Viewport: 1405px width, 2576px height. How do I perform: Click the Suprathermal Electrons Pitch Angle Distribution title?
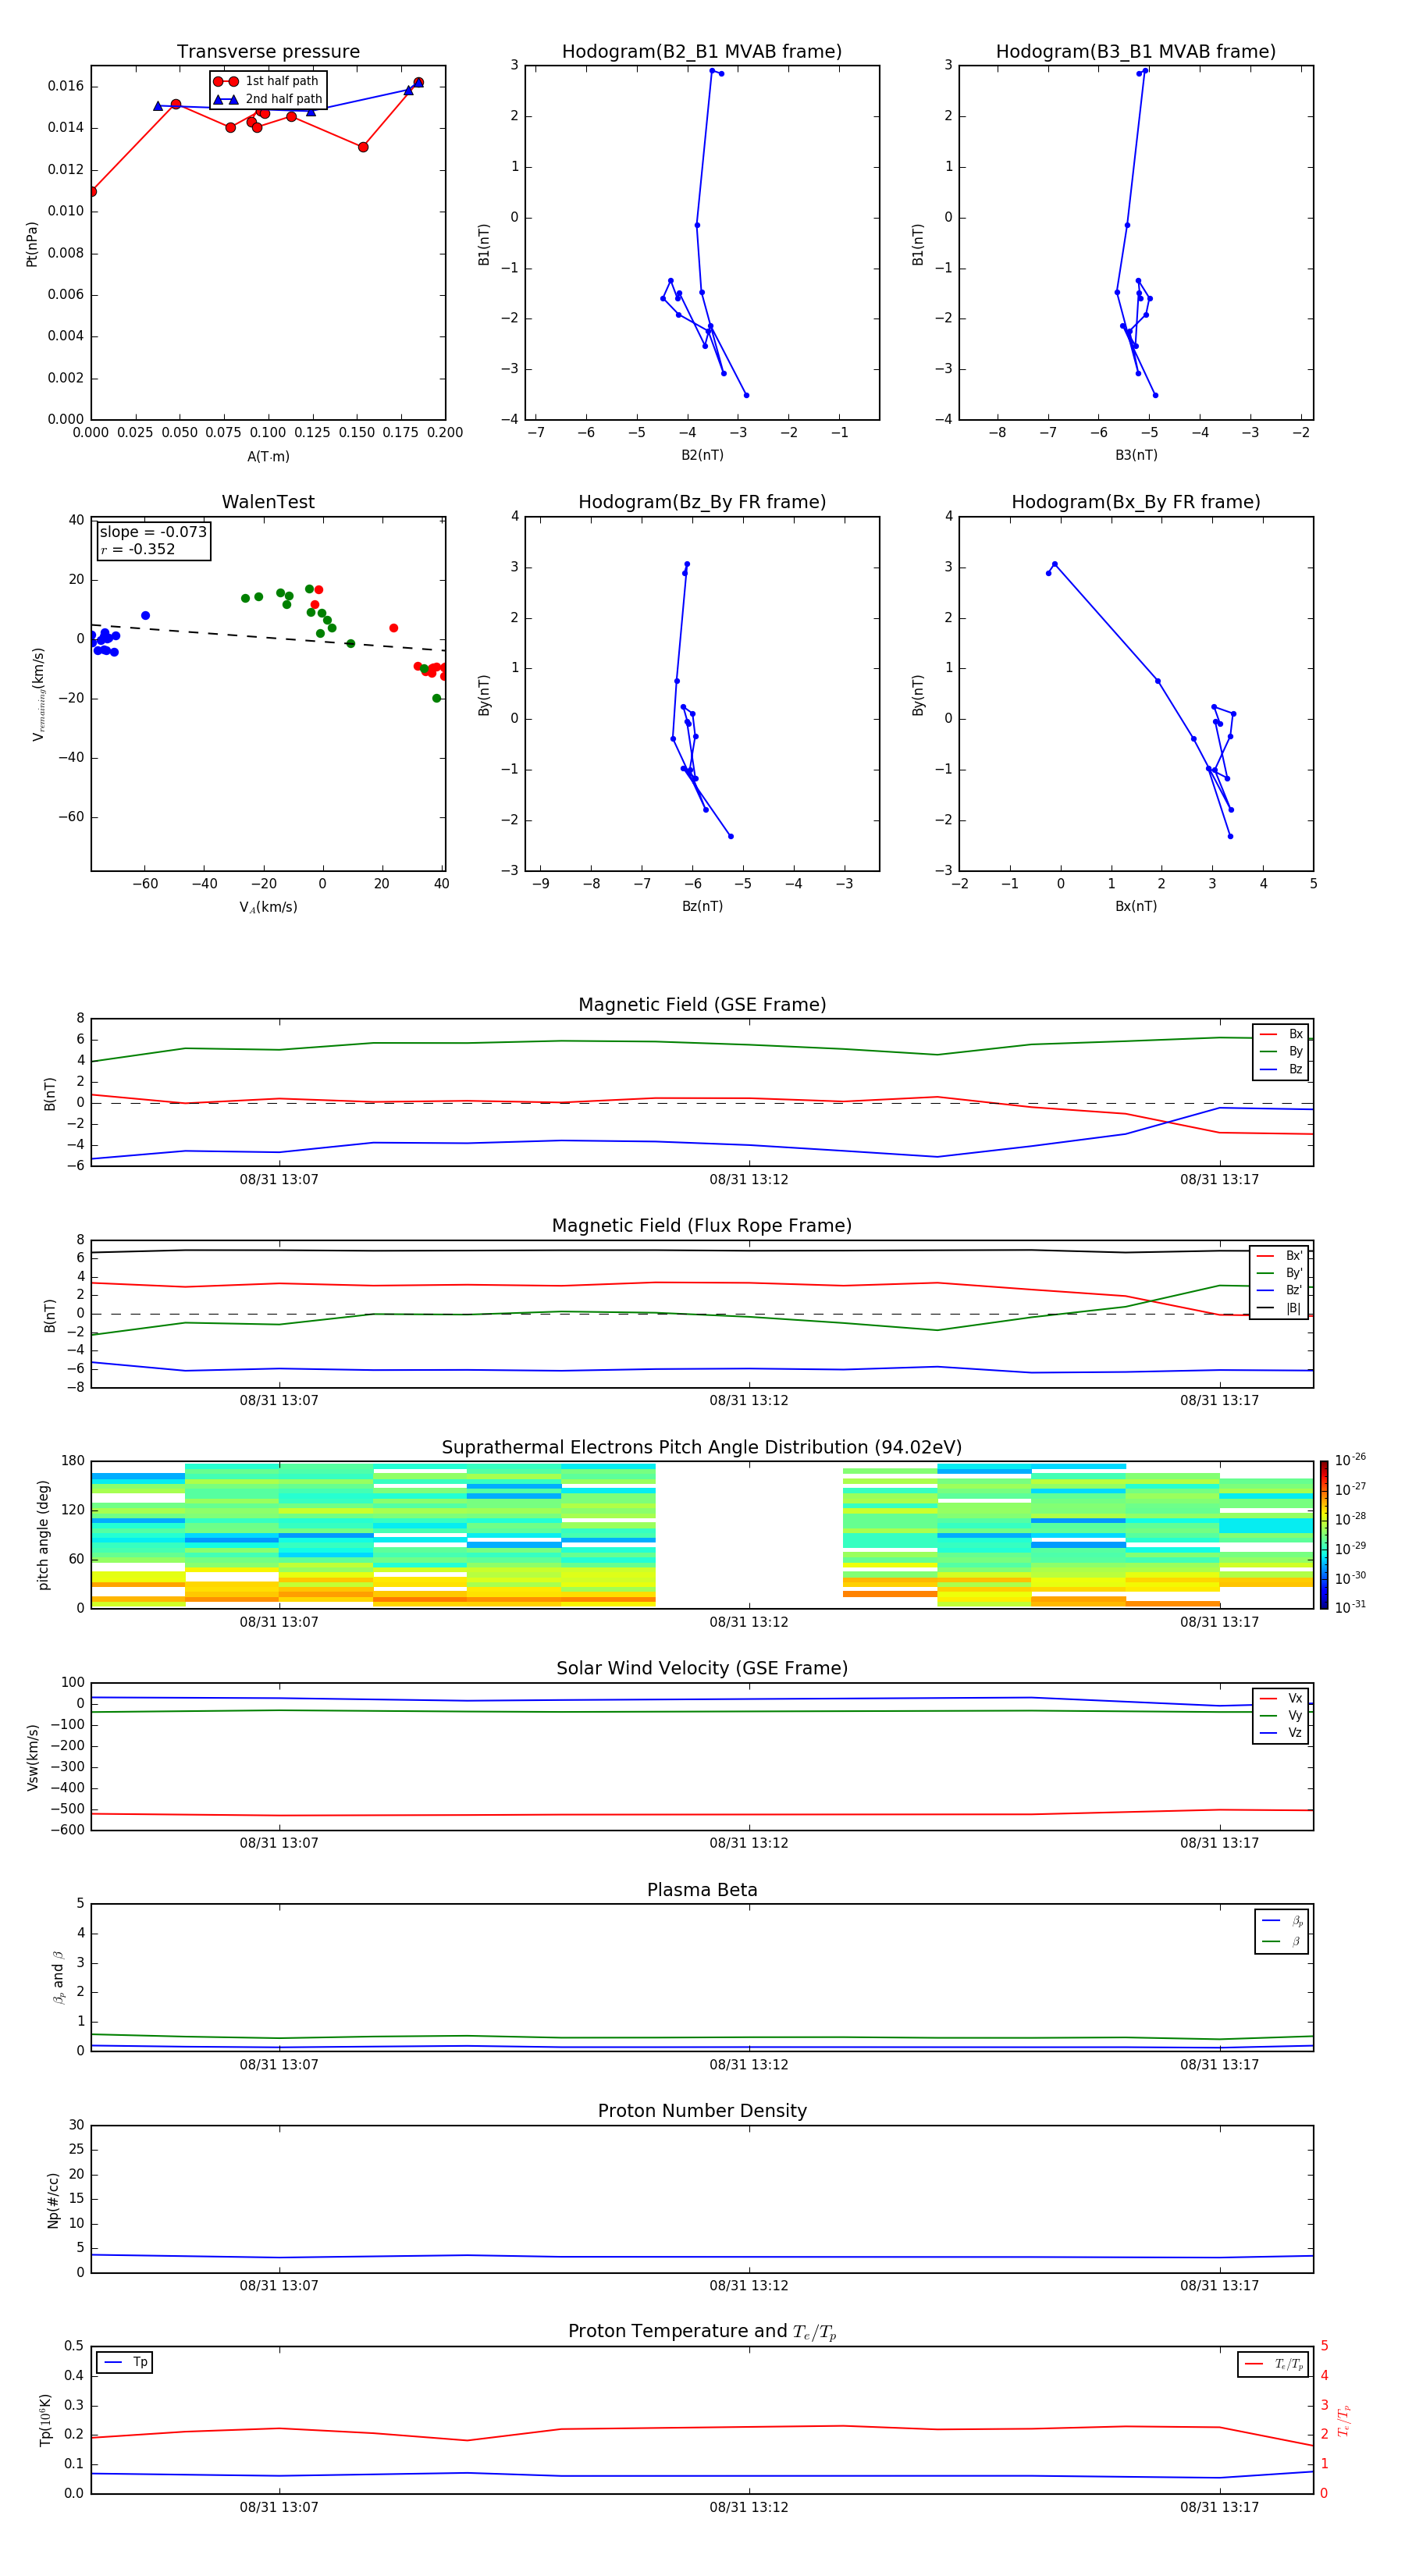pos(702,1448)
